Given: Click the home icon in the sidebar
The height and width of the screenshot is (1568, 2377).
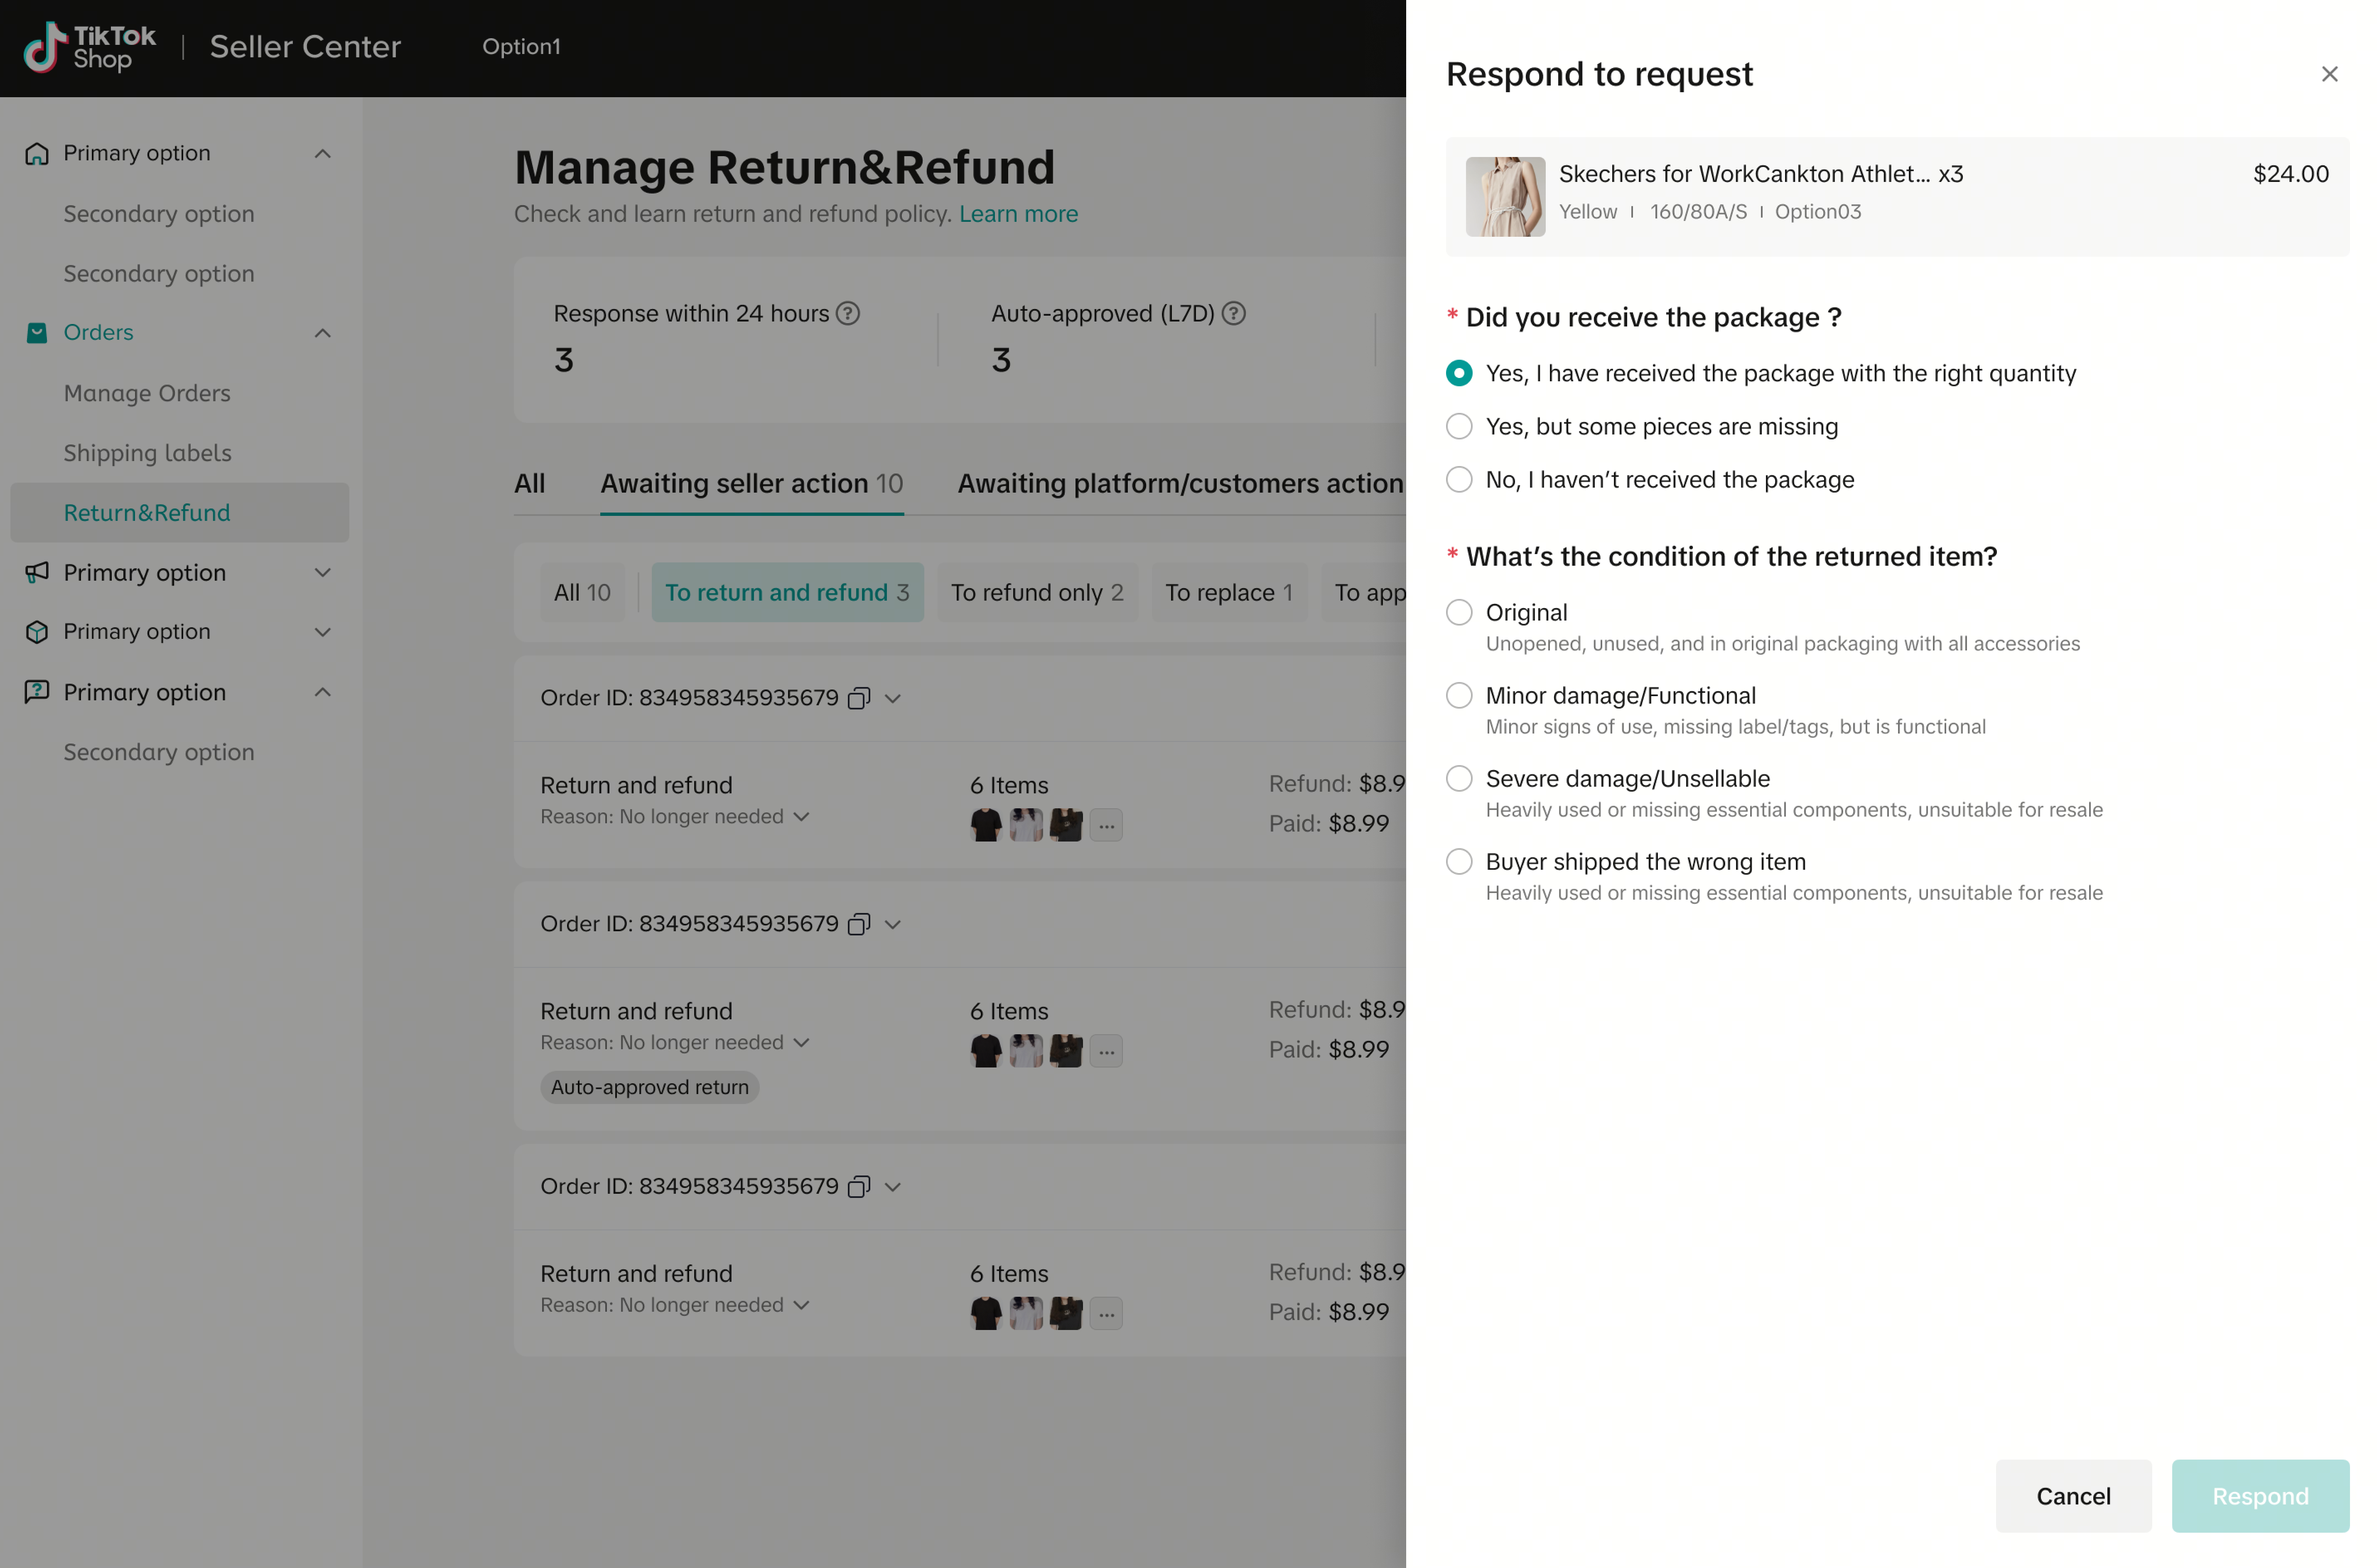Looking at the screenshot, I should (37, 153).
